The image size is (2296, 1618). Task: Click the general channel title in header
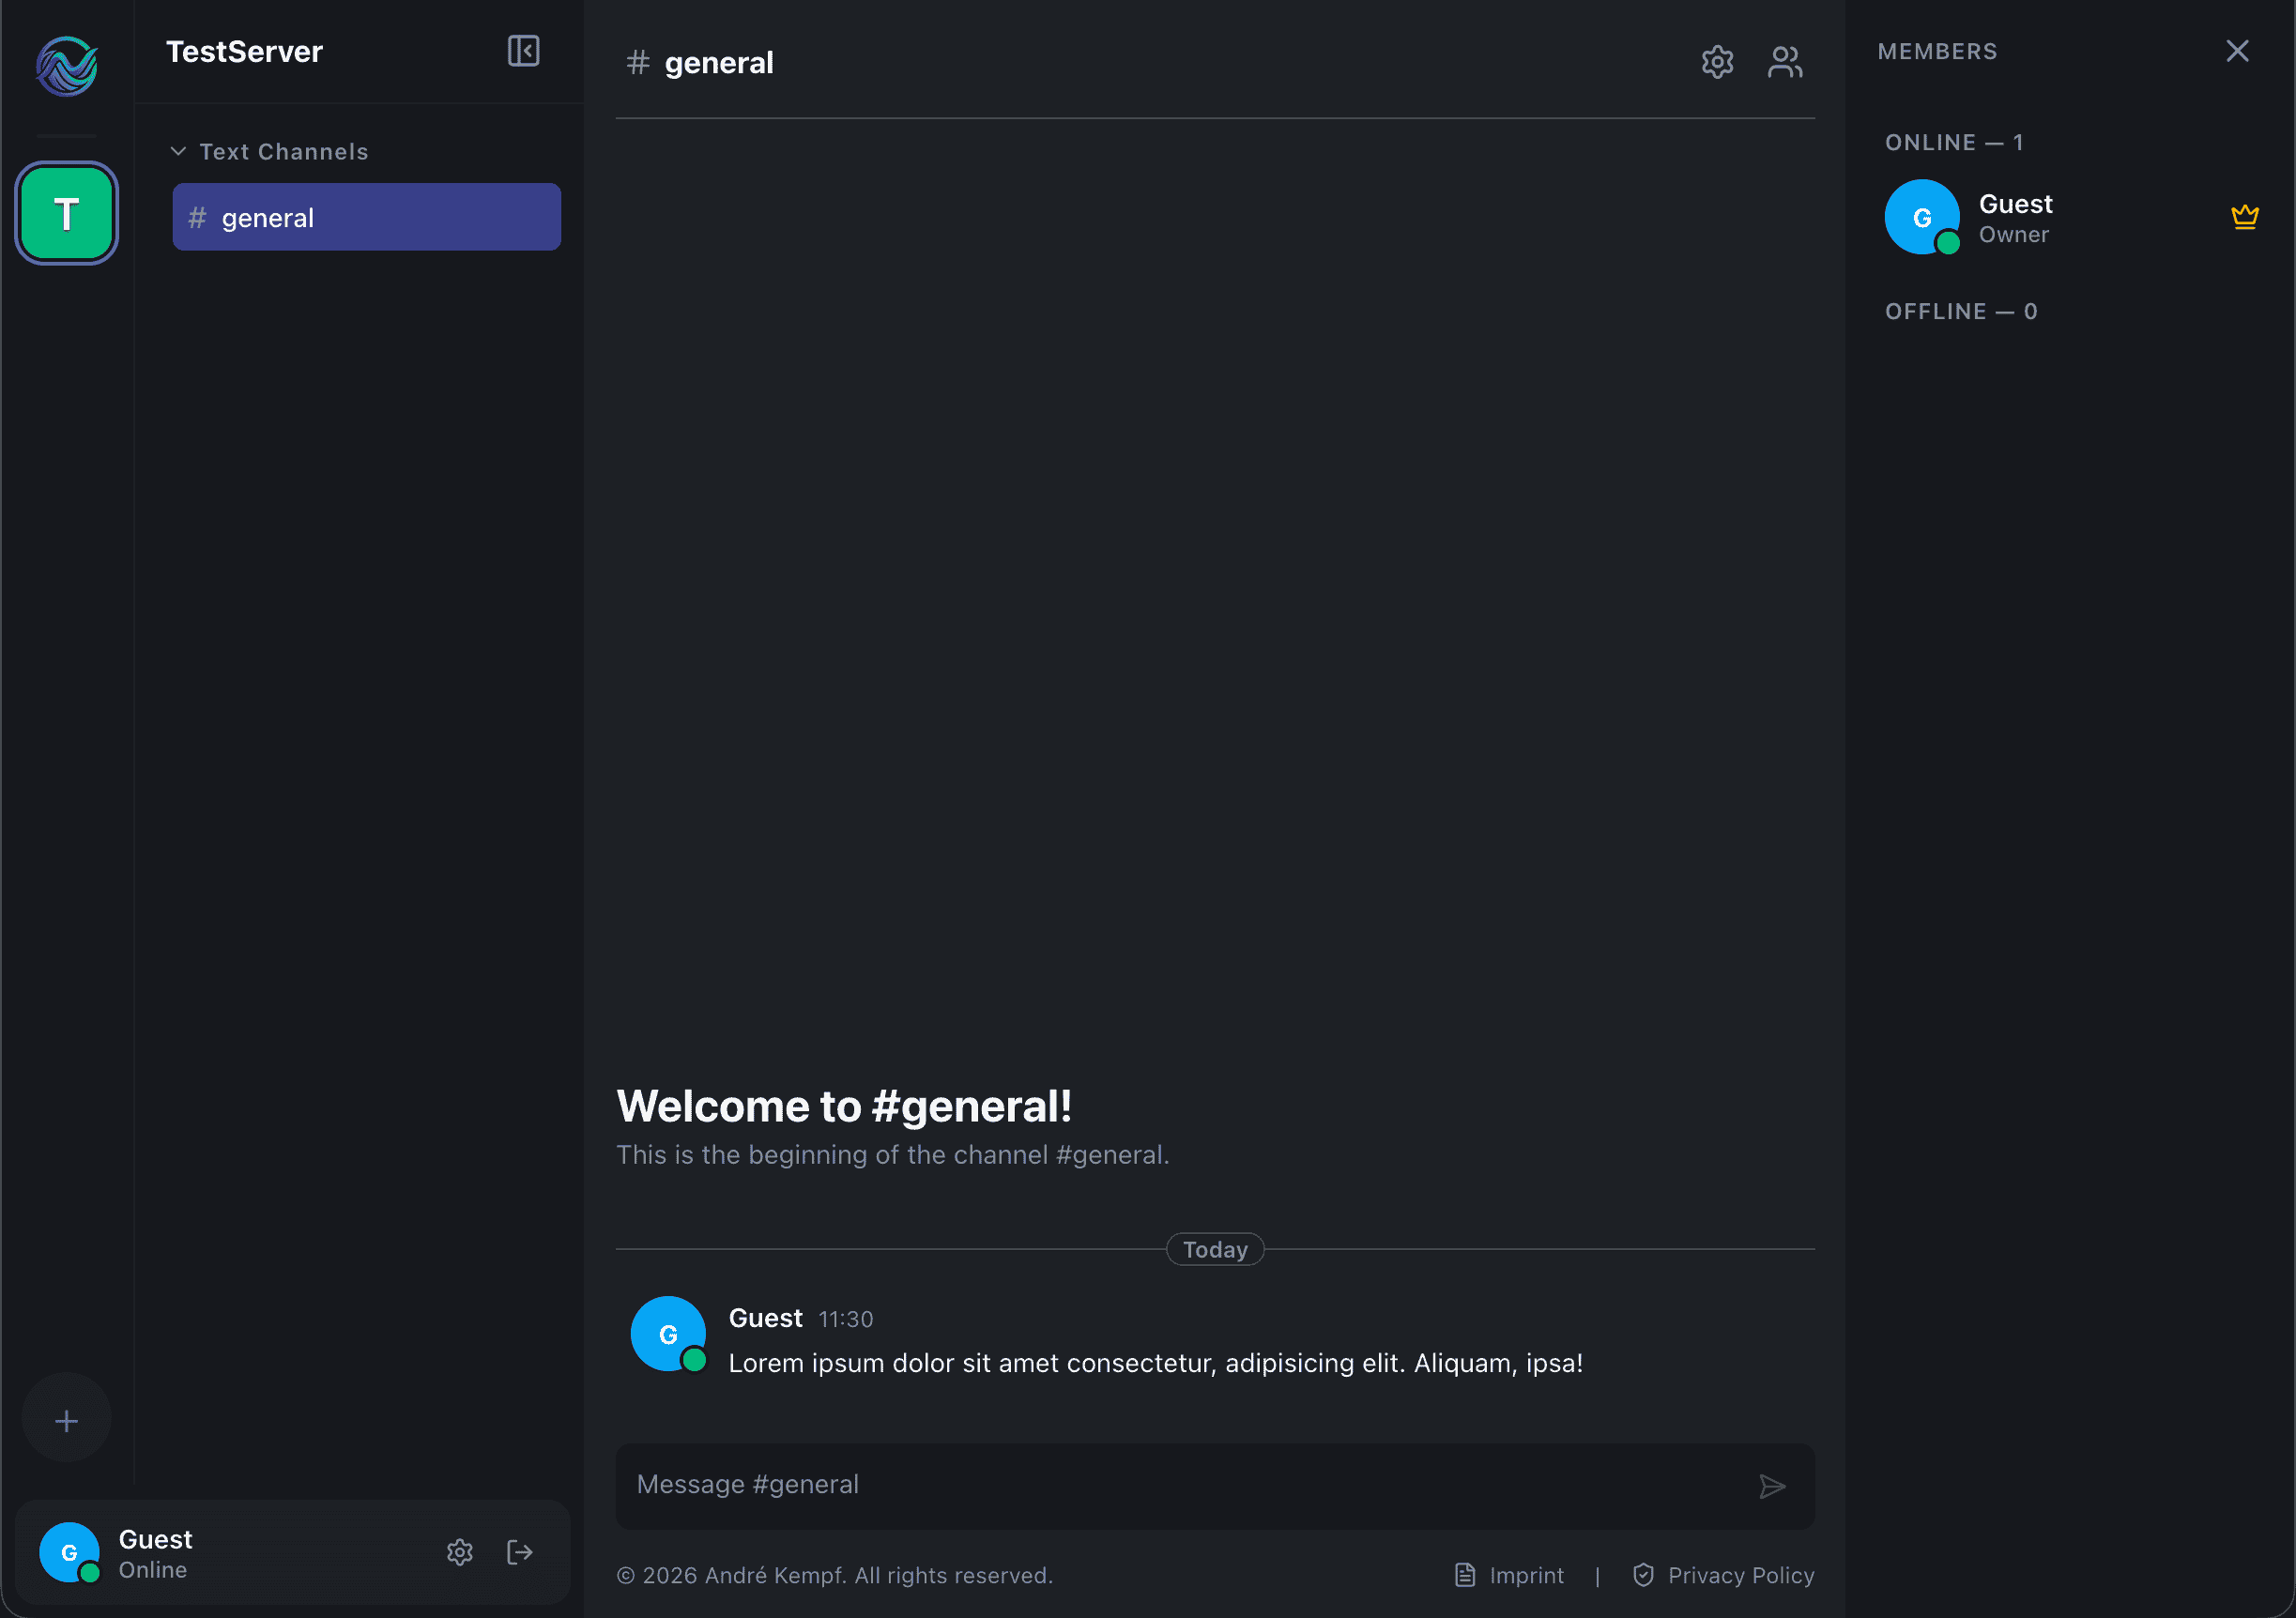click(718, 62)
